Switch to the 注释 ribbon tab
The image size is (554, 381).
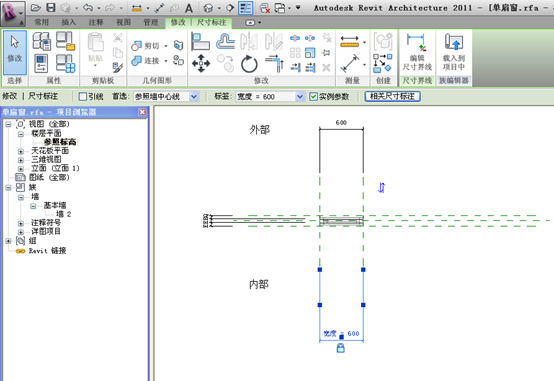click(96, 22)
